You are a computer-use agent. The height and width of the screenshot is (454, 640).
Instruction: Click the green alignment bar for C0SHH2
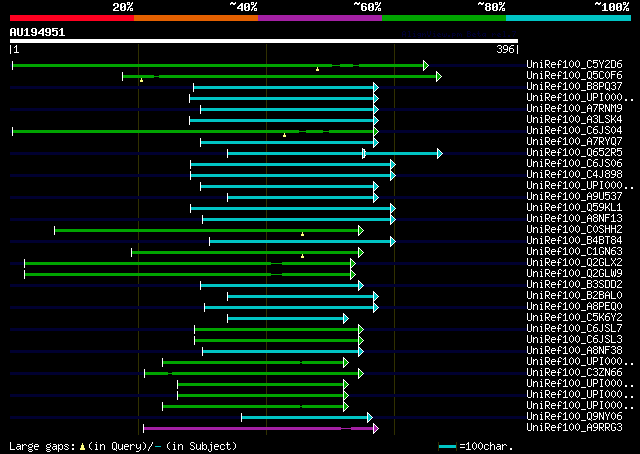209,231
